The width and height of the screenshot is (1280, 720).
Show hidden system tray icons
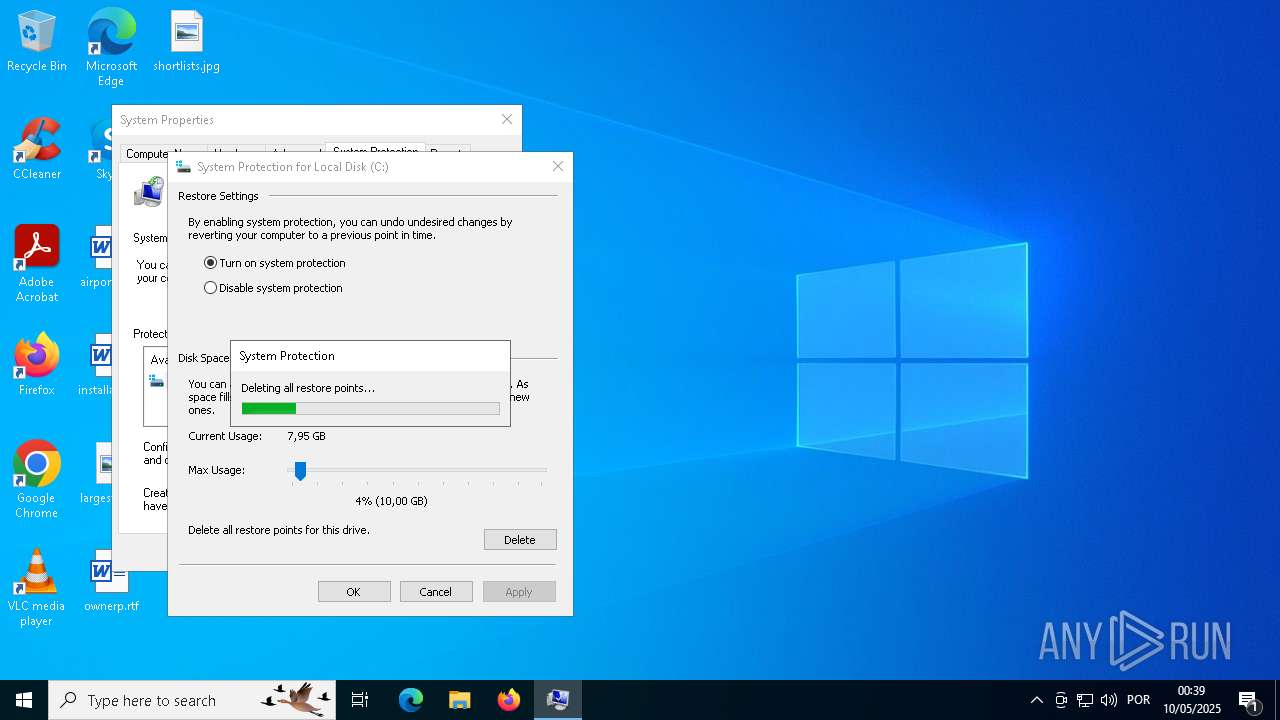coord(1037,700)
